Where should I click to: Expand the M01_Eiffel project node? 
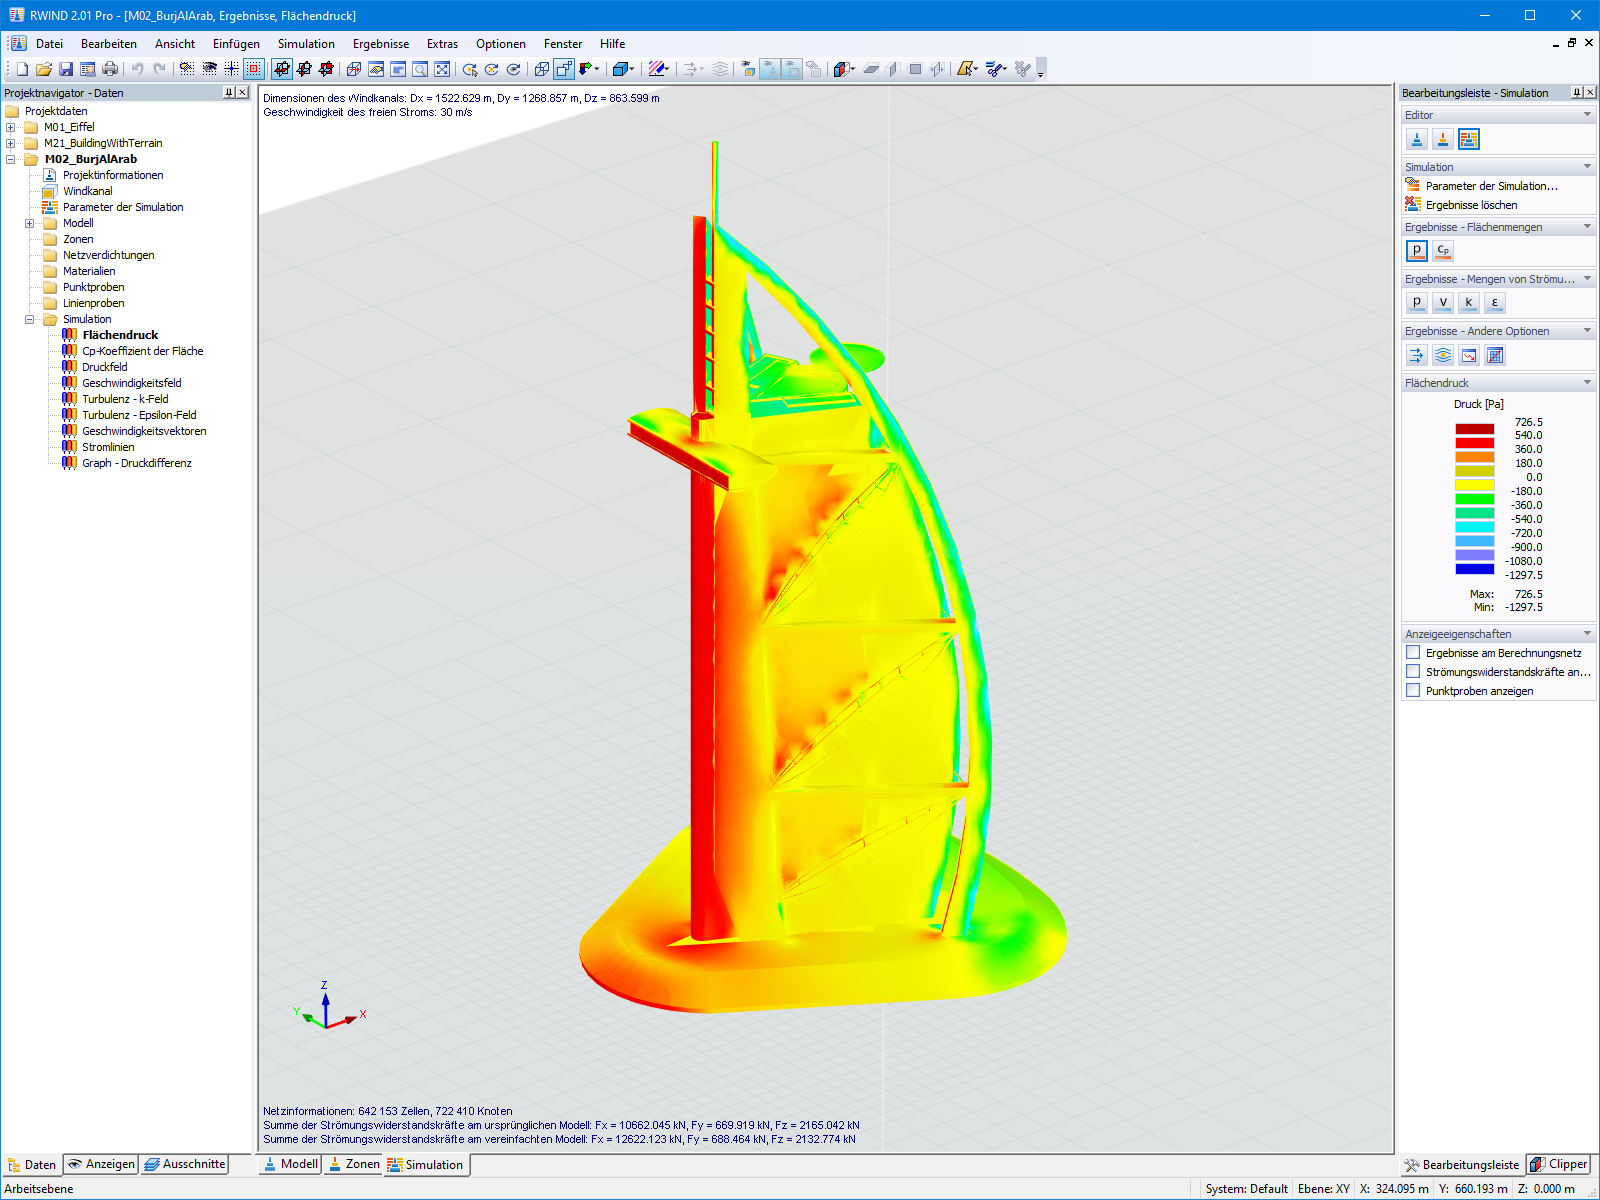coord(11,127)
